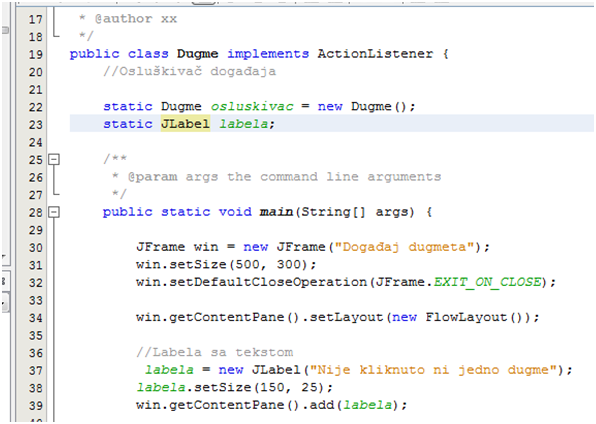Click the class name Dugme in class declaration
Screen dimensions: 596x424
(197, 54)
